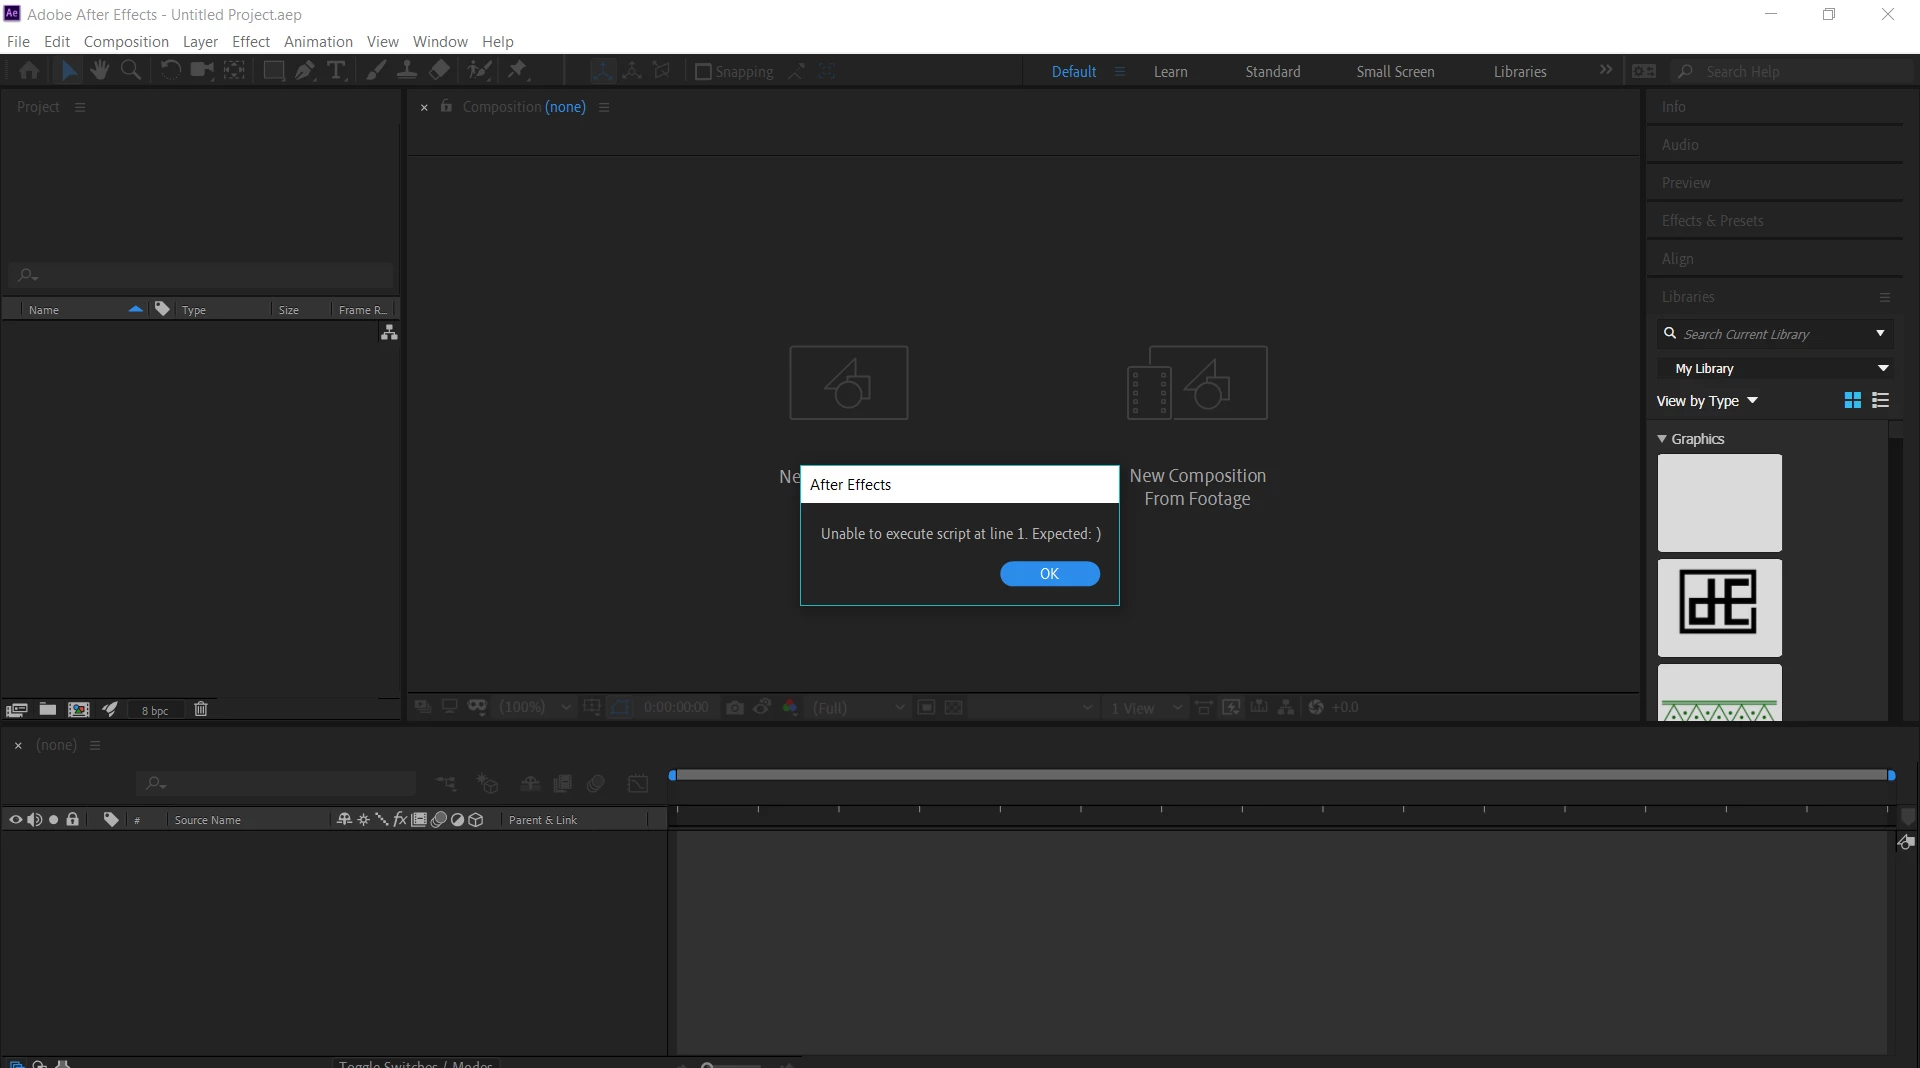The image size is (1920, 1068).
Task: Take a snapshot with camera icon
Action: (735, 707)
